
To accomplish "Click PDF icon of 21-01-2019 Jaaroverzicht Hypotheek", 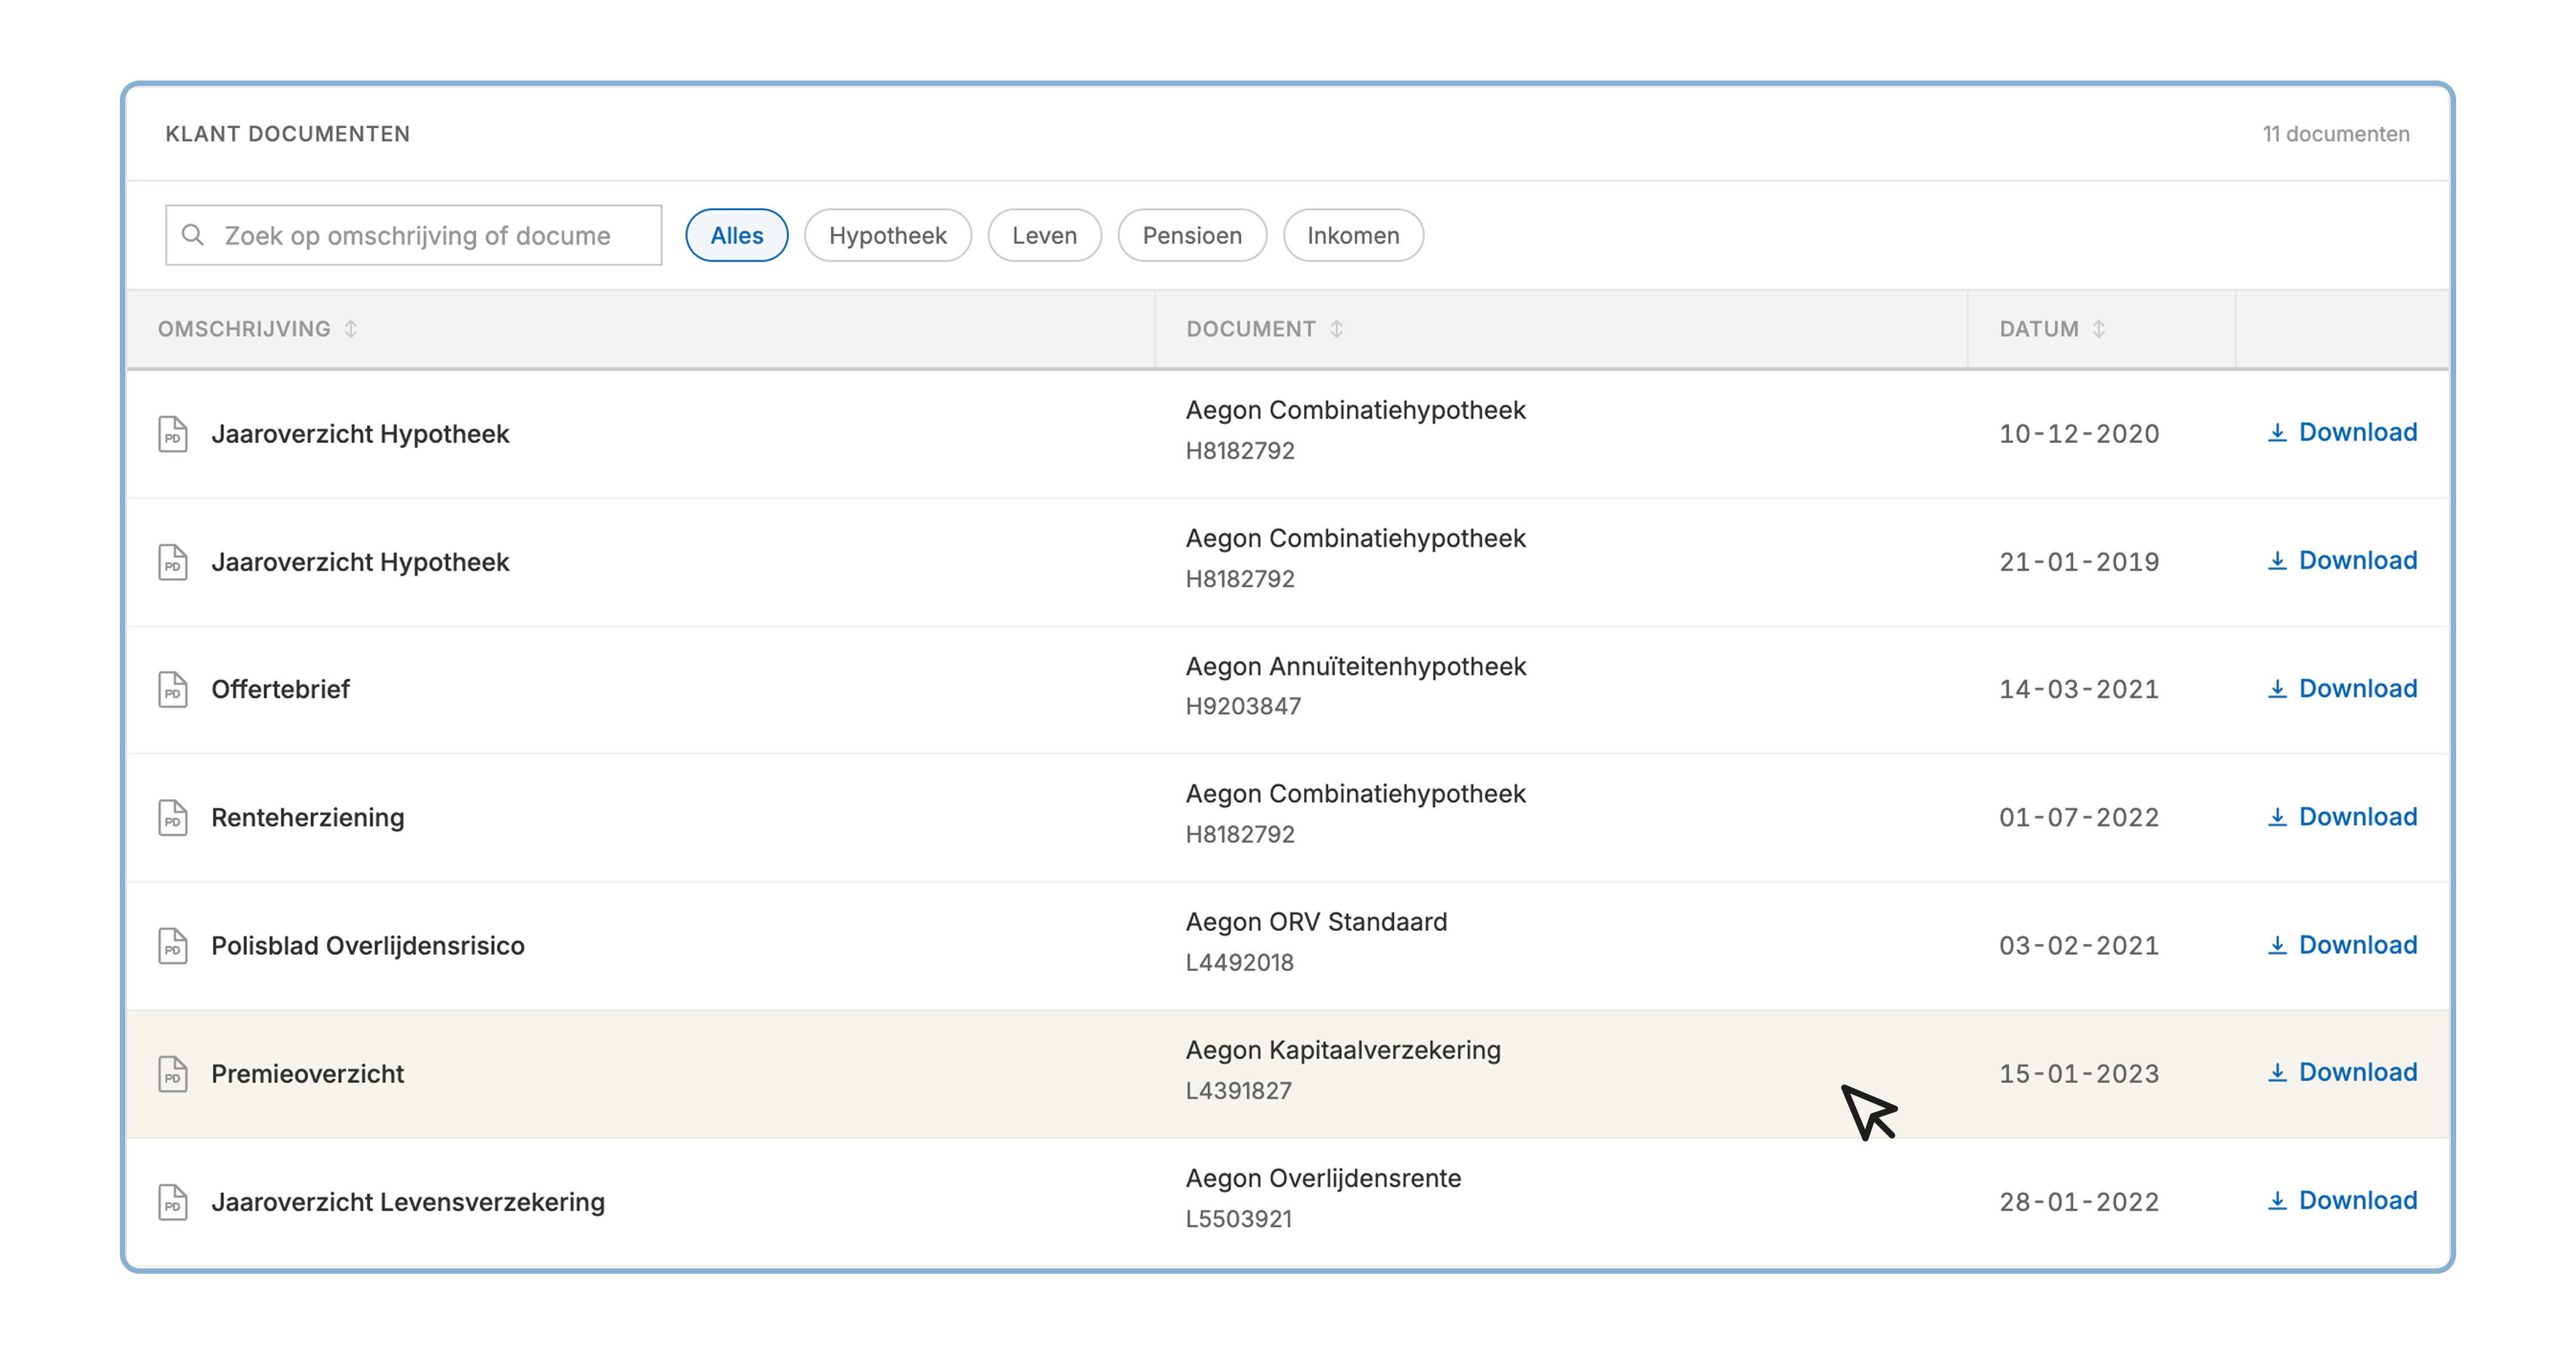I will [x=173, y=562].
